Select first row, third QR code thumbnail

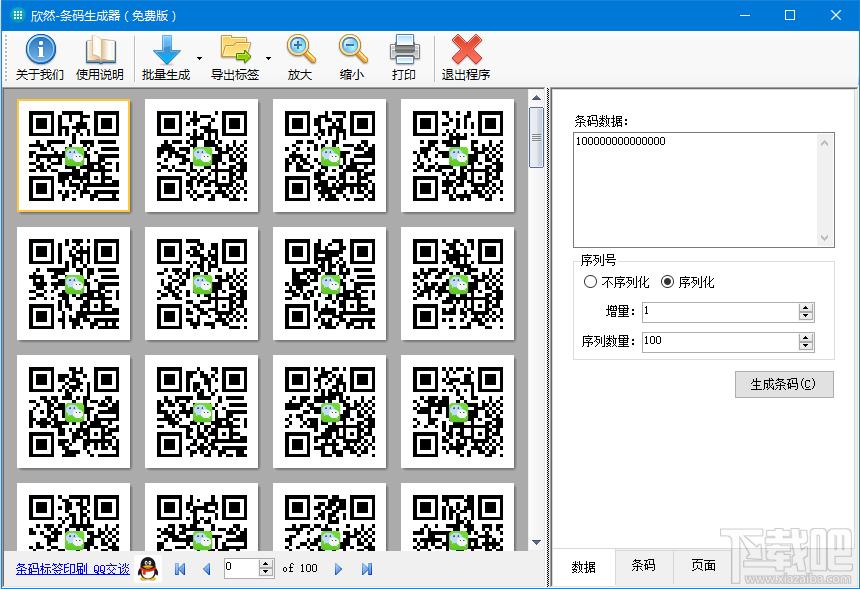coord(330,155)
